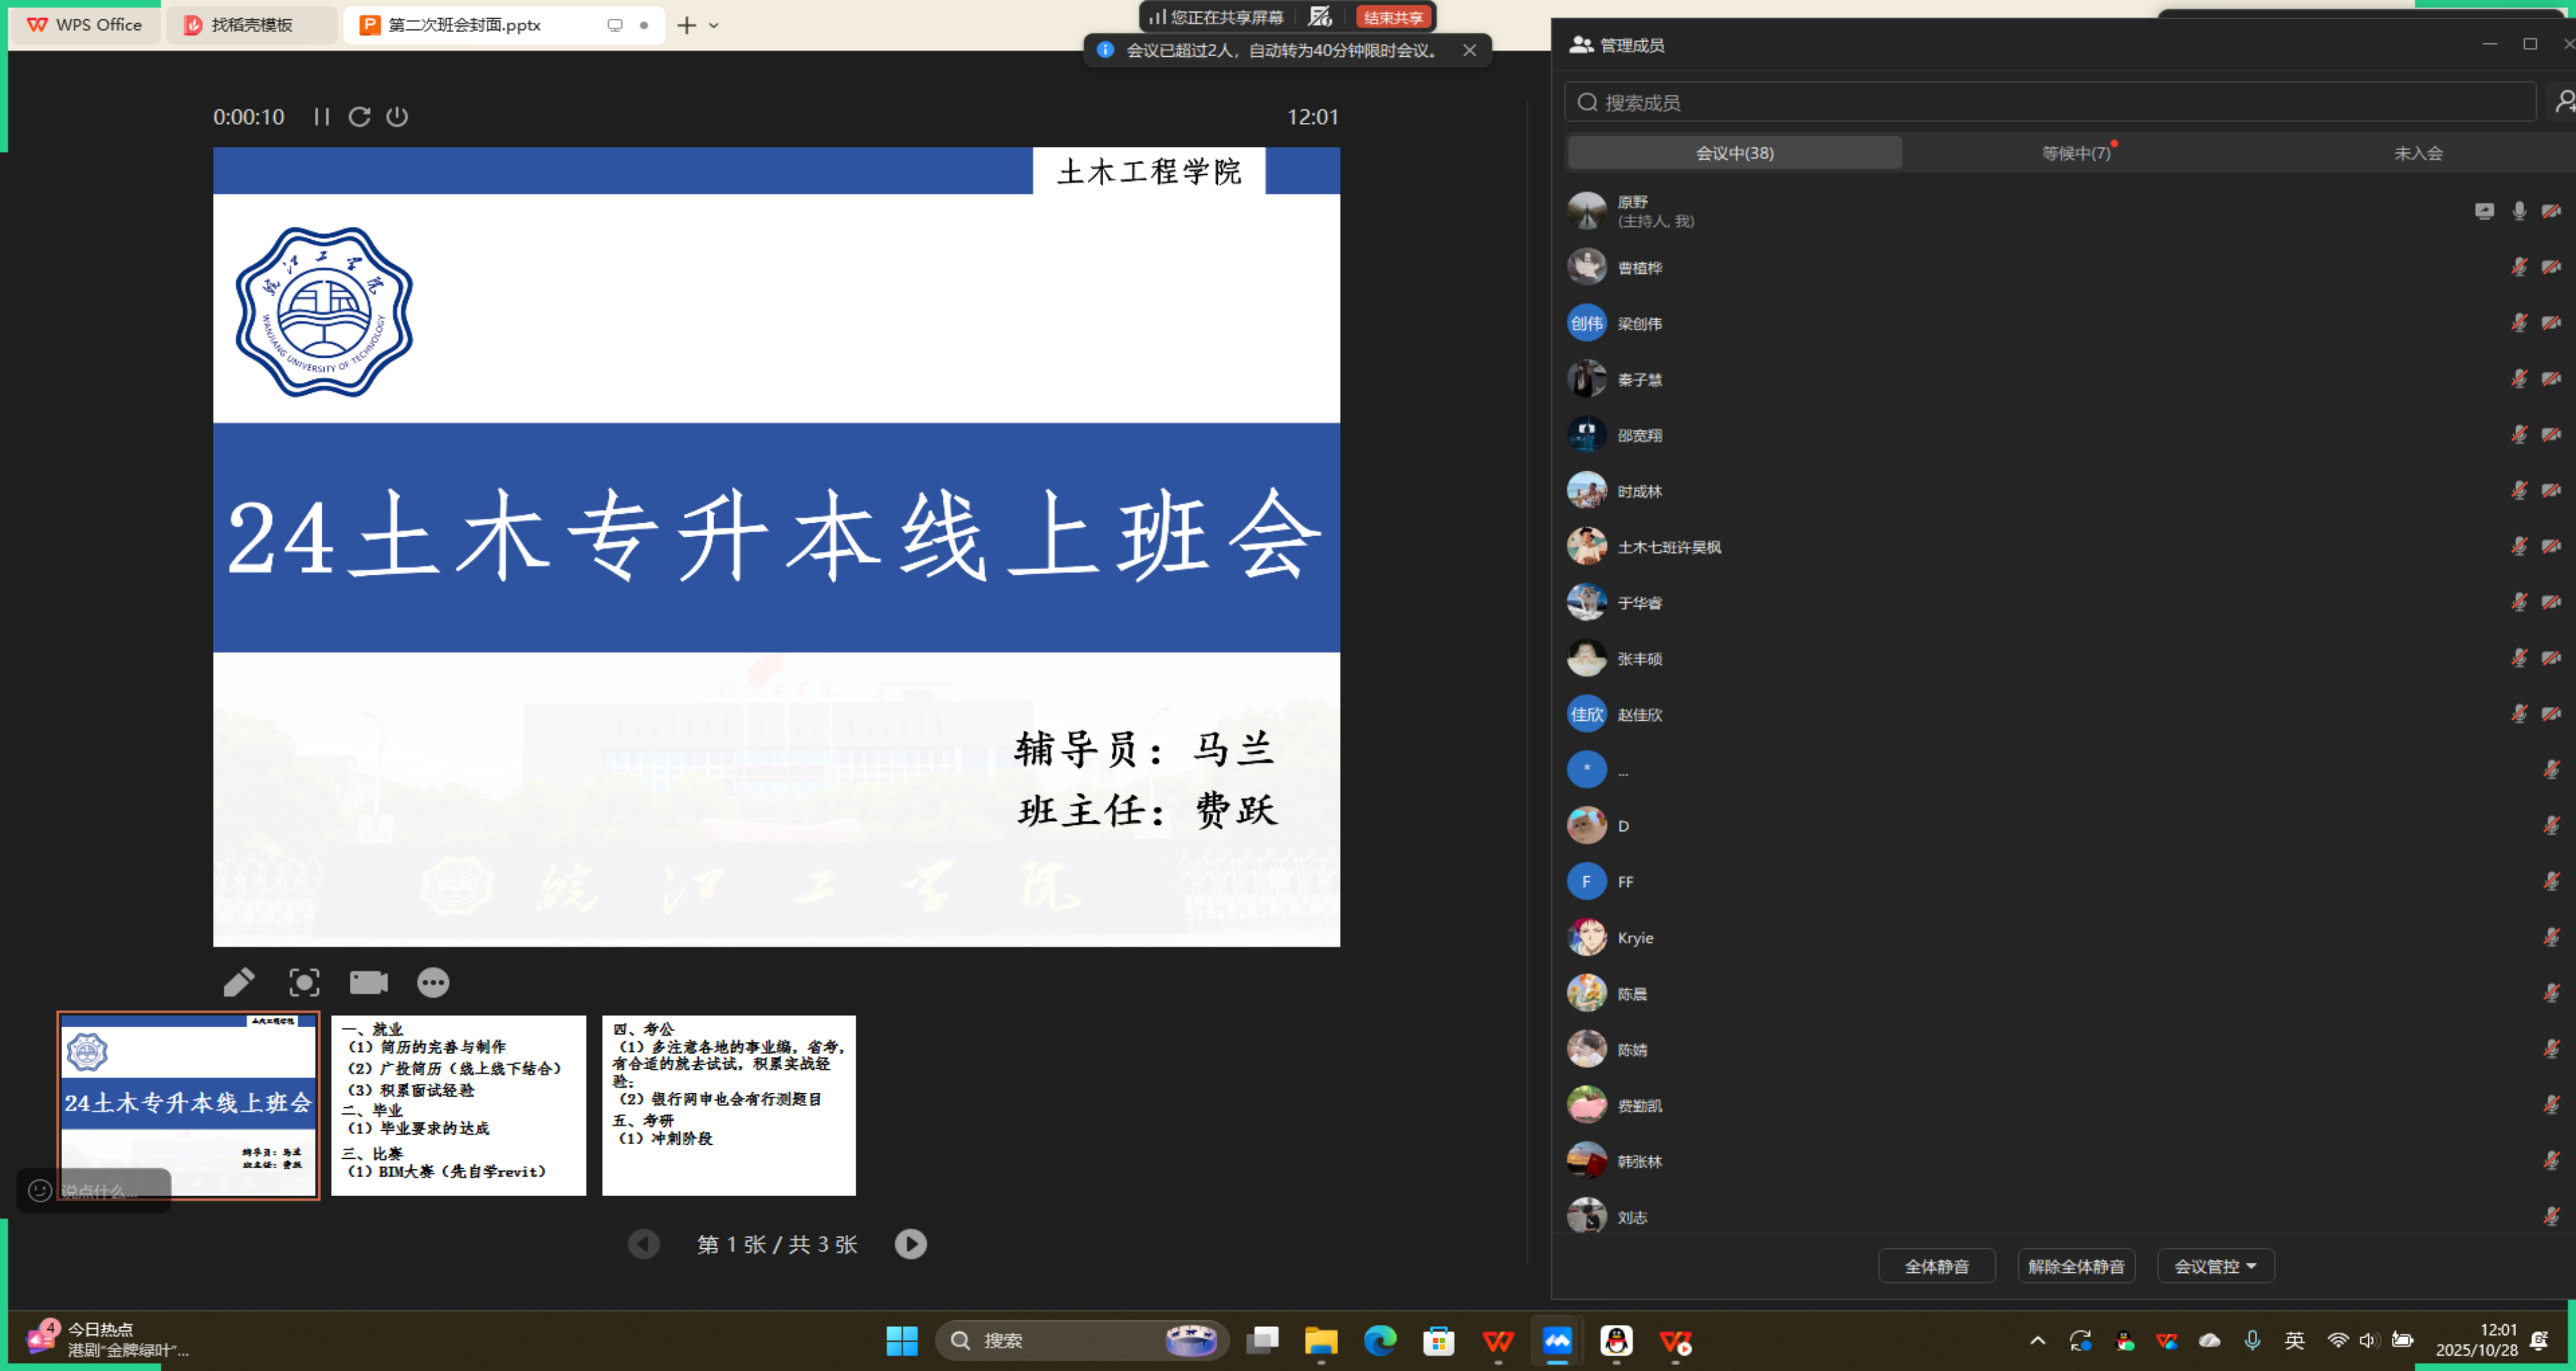Open the pause button beside the meeting timer
Image resolution: width=2576 pixels, height=1371 pixels.
[x=322, y=117]
